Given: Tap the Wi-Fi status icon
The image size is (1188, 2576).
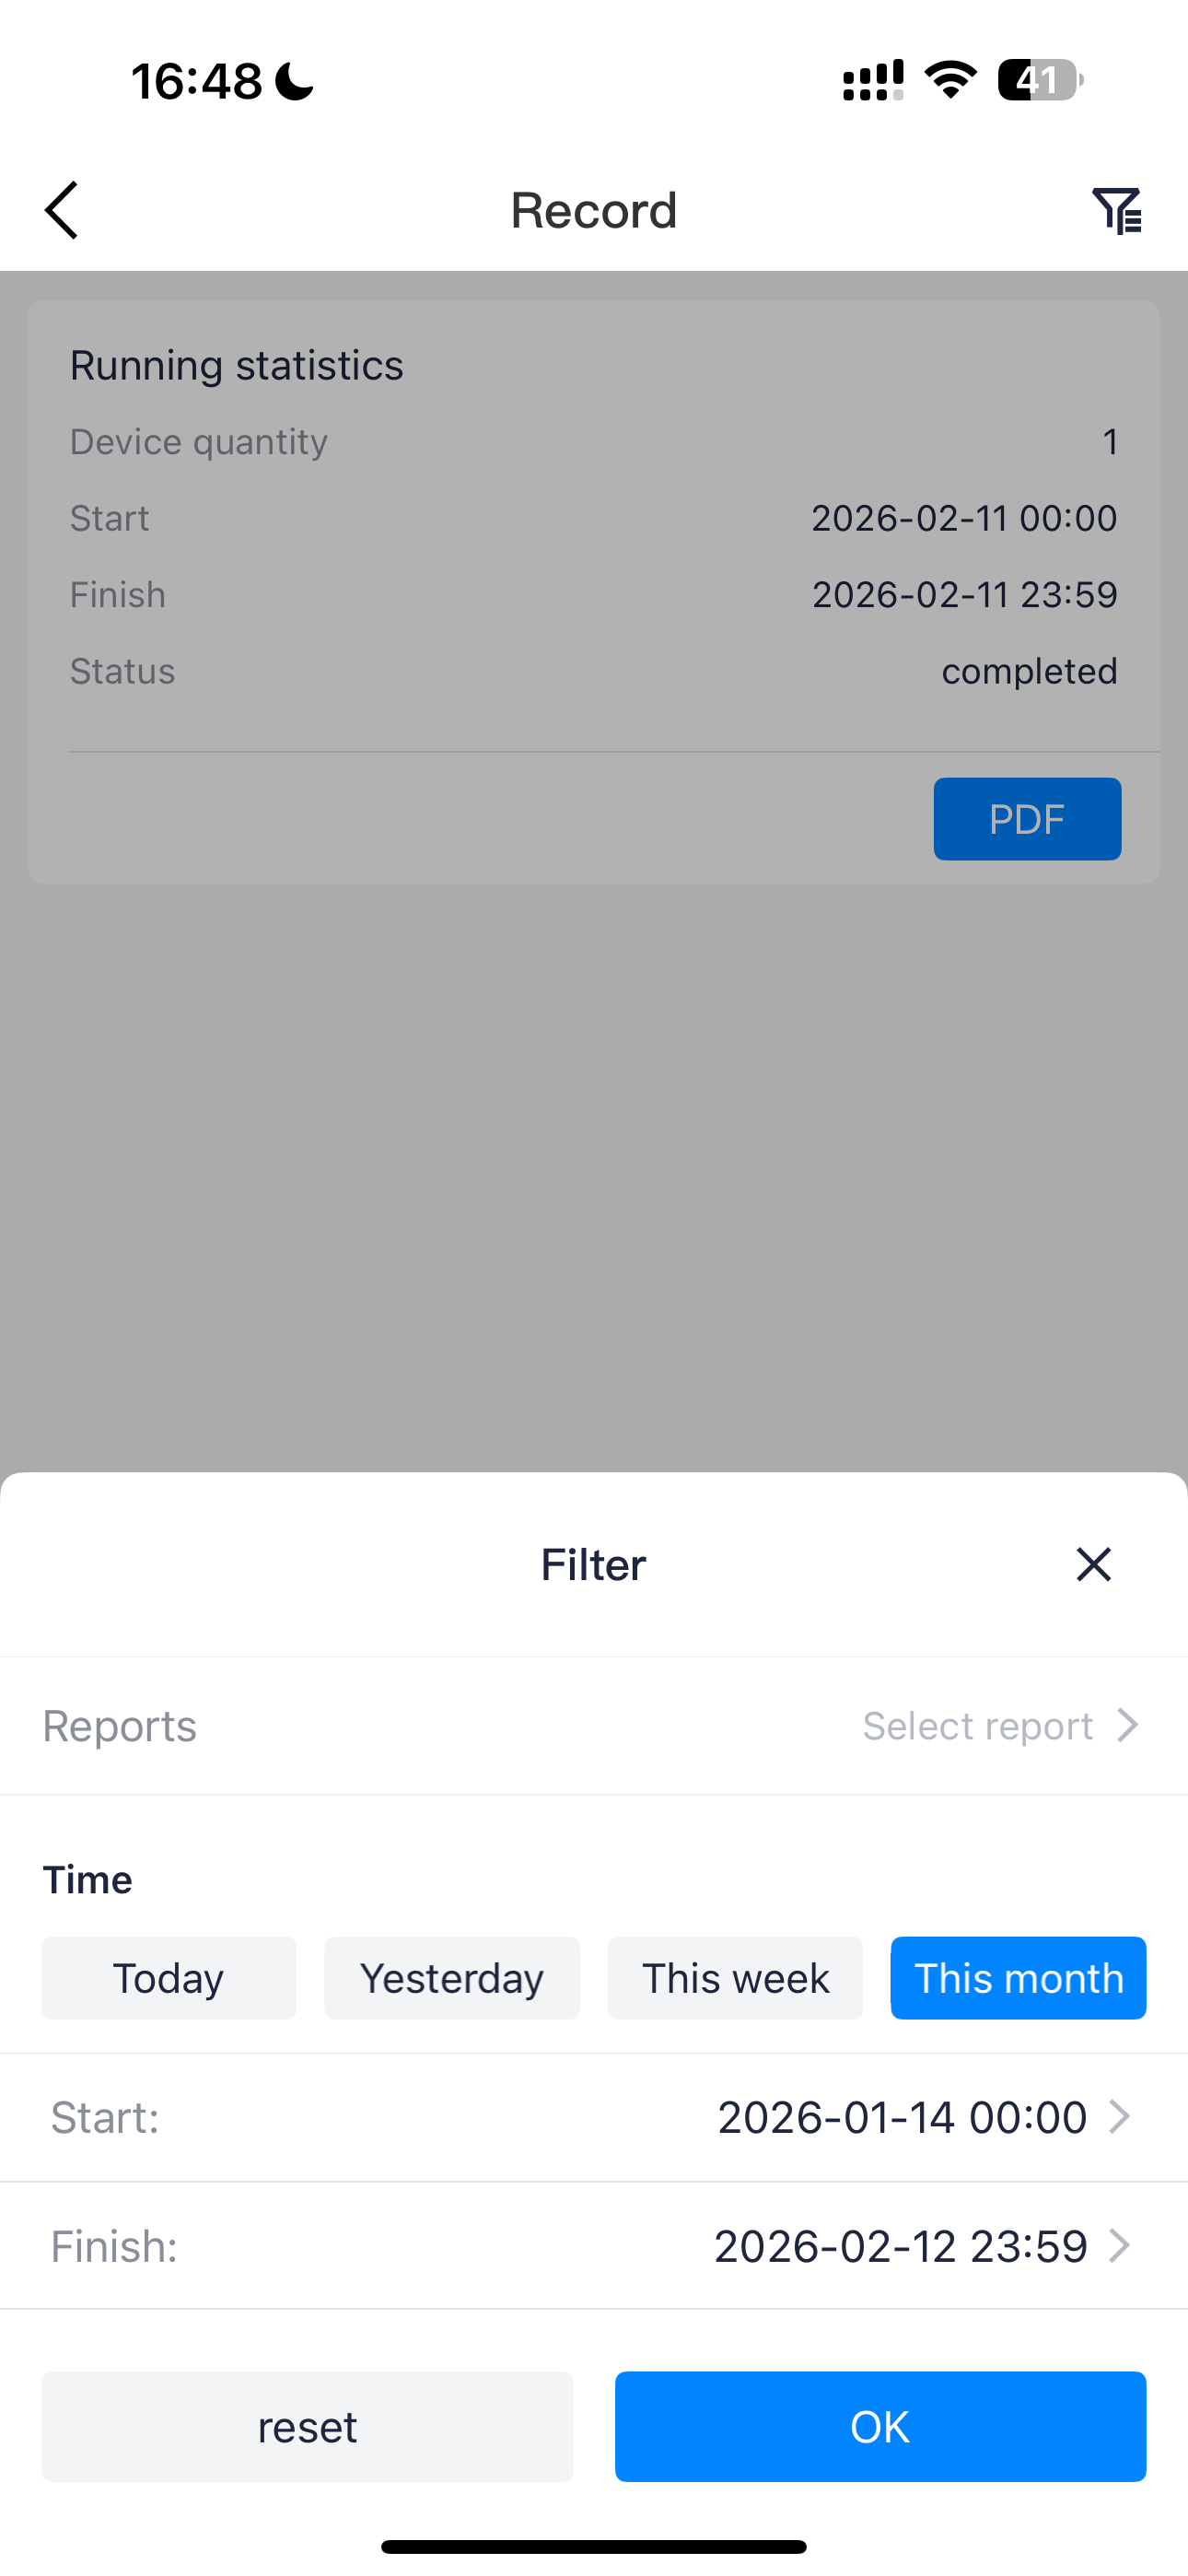Looking at the screenshot, I should (x=950, y=80).
